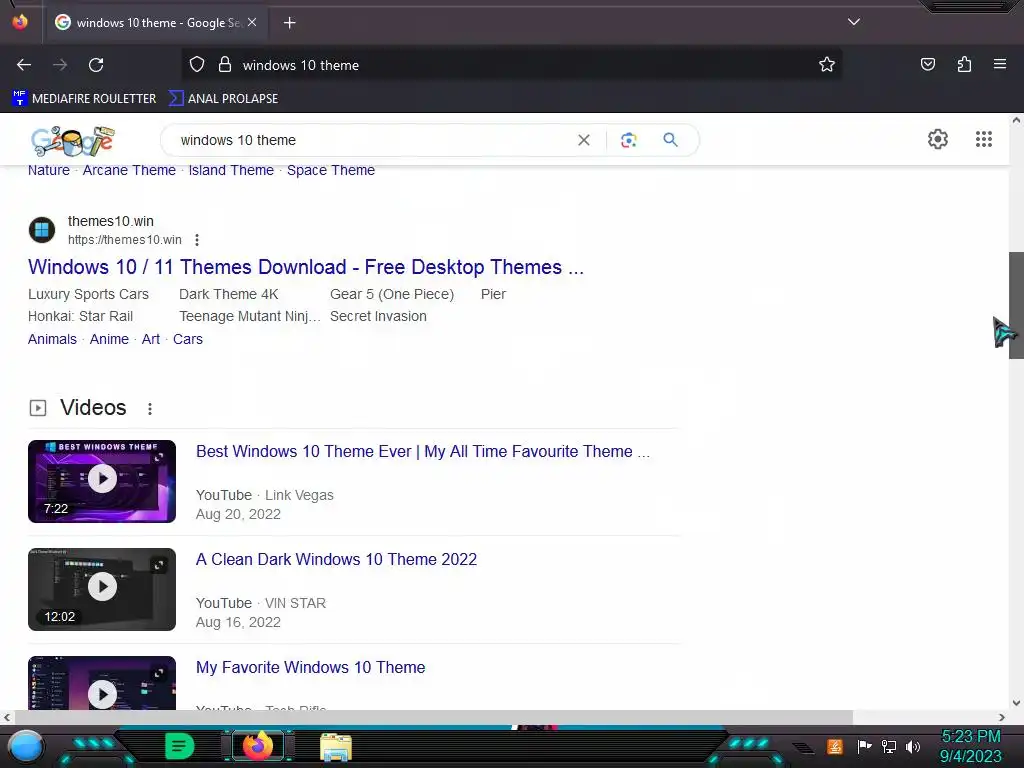This screenshot has width=1024, height=768.
Task: Open the Art sitelink
Action: (x=151, y=339)
